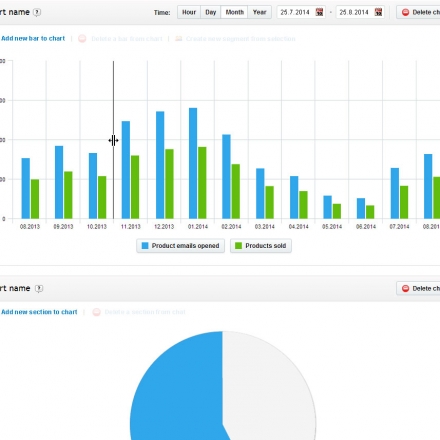Switch time range to Year

(x=259, y=12)
